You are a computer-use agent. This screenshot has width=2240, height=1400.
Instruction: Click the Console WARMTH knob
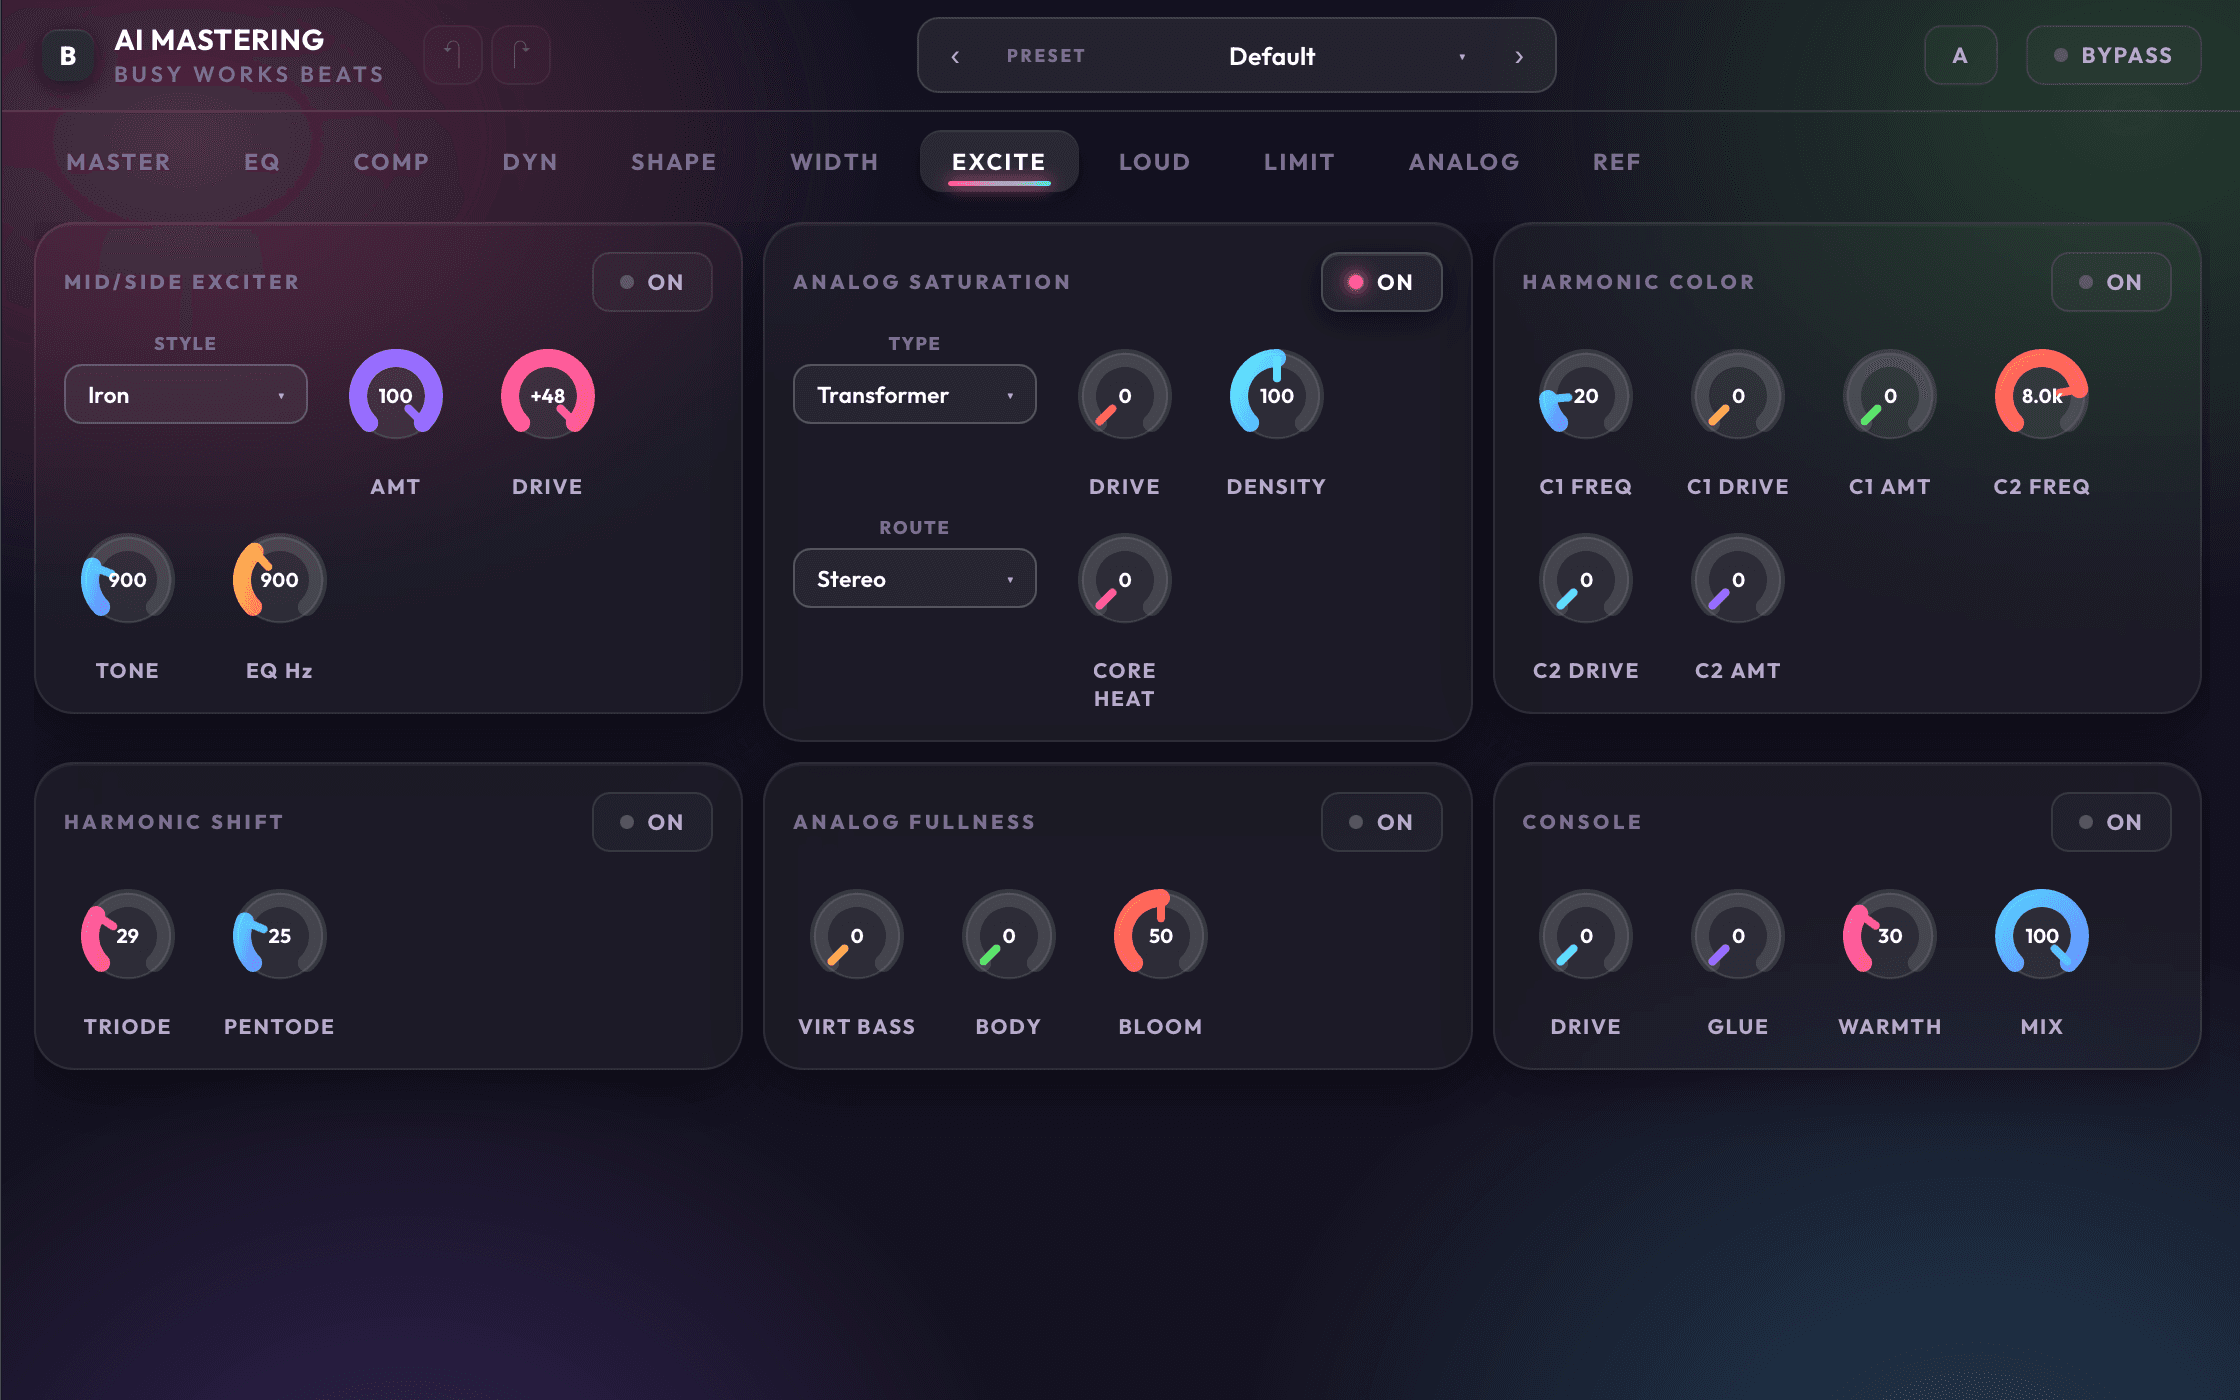[x=1889, y=935]
